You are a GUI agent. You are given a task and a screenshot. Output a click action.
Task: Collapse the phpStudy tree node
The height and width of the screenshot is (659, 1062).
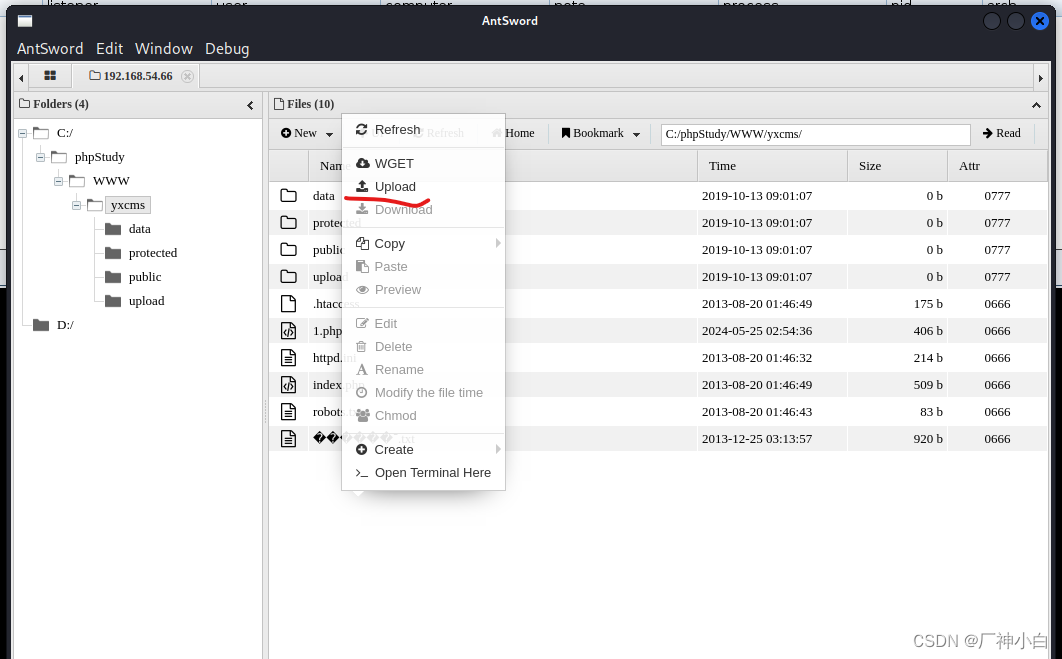(41, 157)
